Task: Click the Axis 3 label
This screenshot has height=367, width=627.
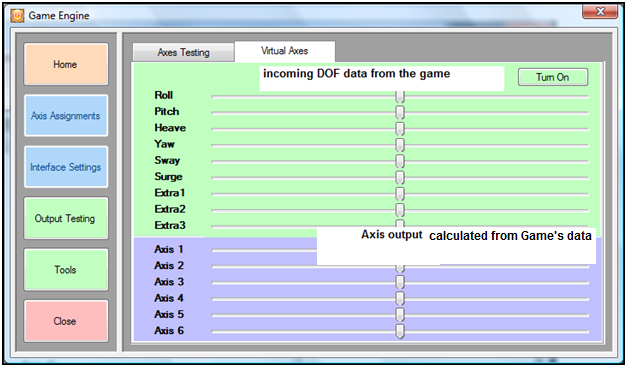Action: click(x=169, y=282)
